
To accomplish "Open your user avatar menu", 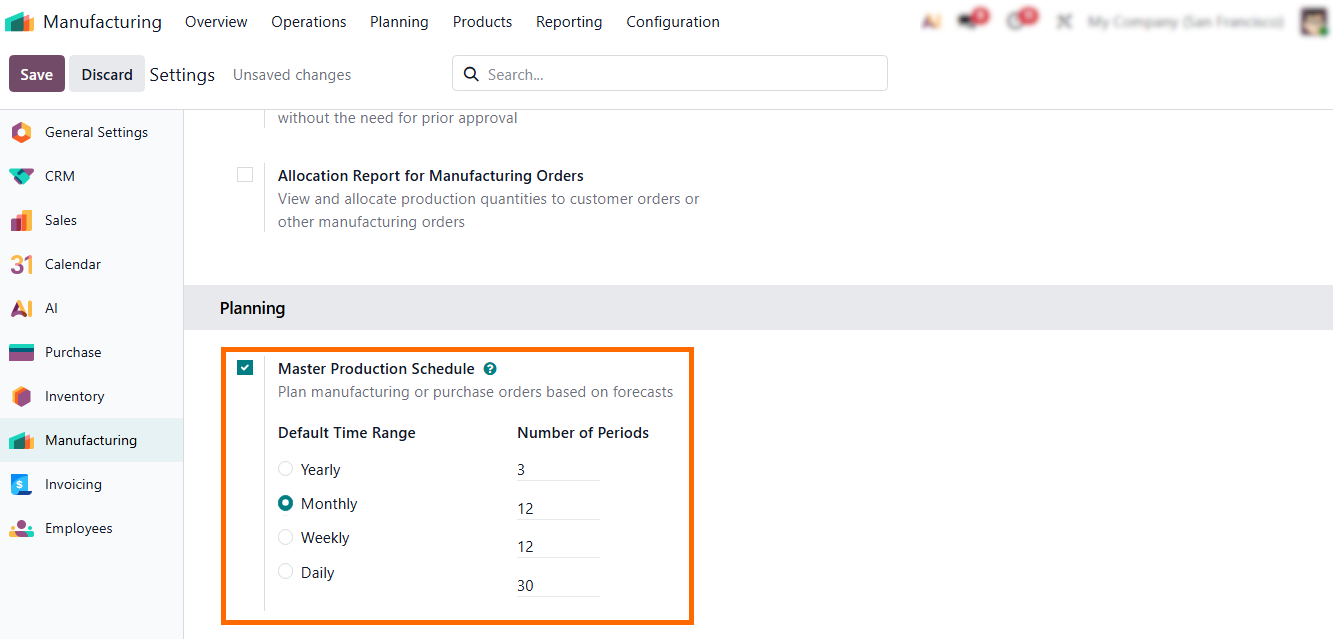I will (1312, 21).
